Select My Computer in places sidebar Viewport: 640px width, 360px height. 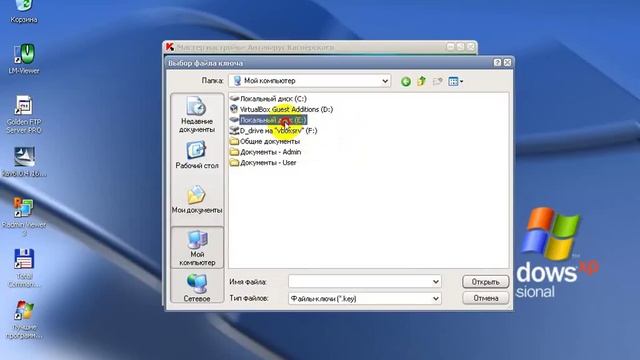pyautogui.click(x=197, y=248)
